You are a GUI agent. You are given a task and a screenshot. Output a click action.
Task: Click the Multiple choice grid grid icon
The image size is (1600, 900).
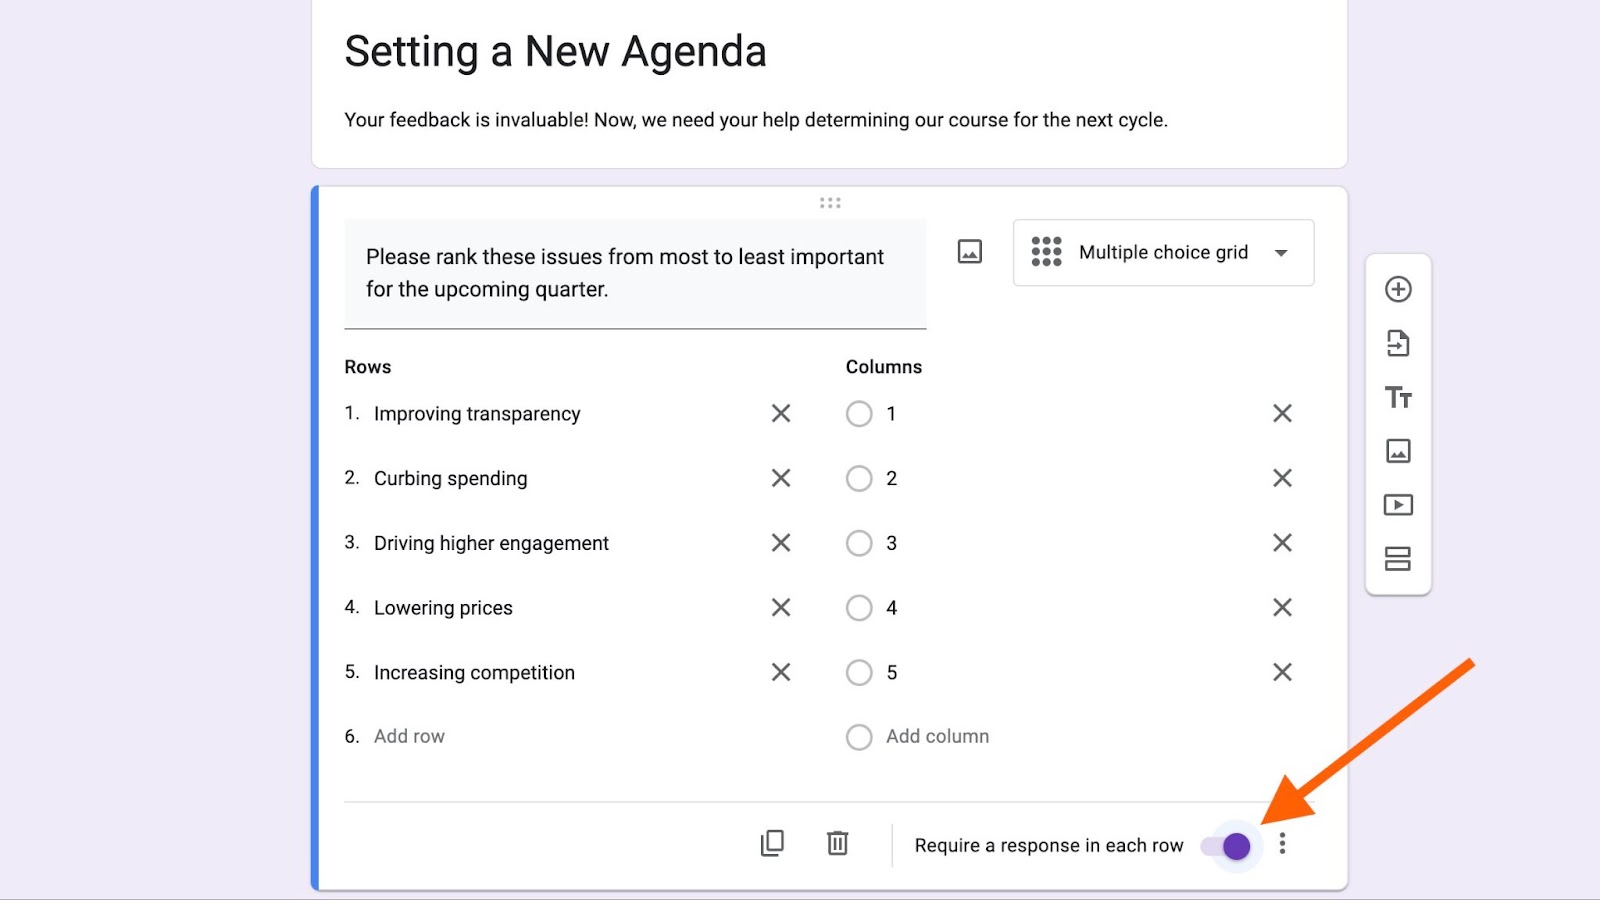point(1046,252)
